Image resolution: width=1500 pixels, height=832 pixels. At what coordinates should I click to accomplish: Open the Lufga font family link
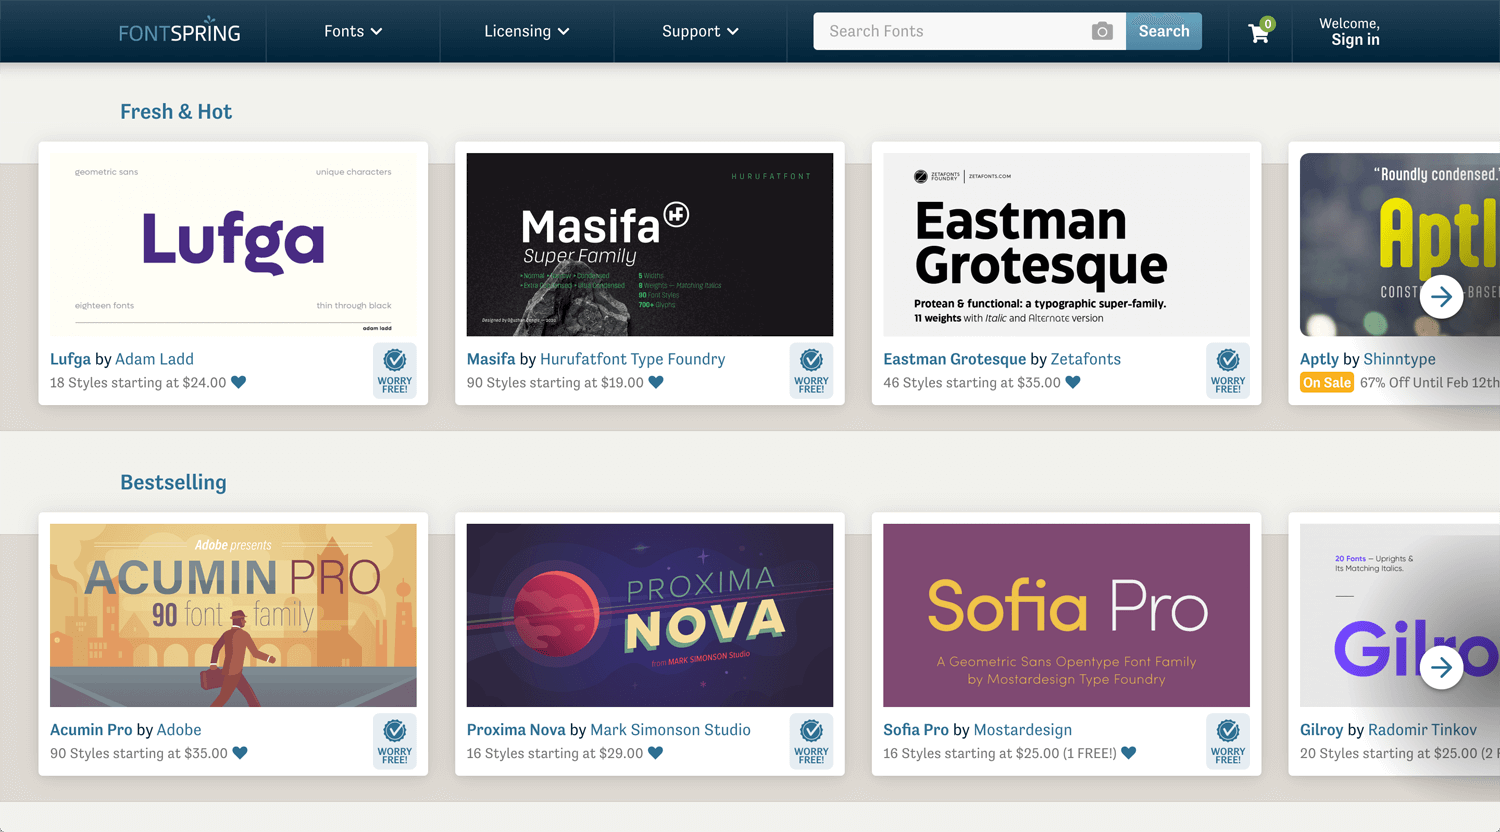[70, 359]
